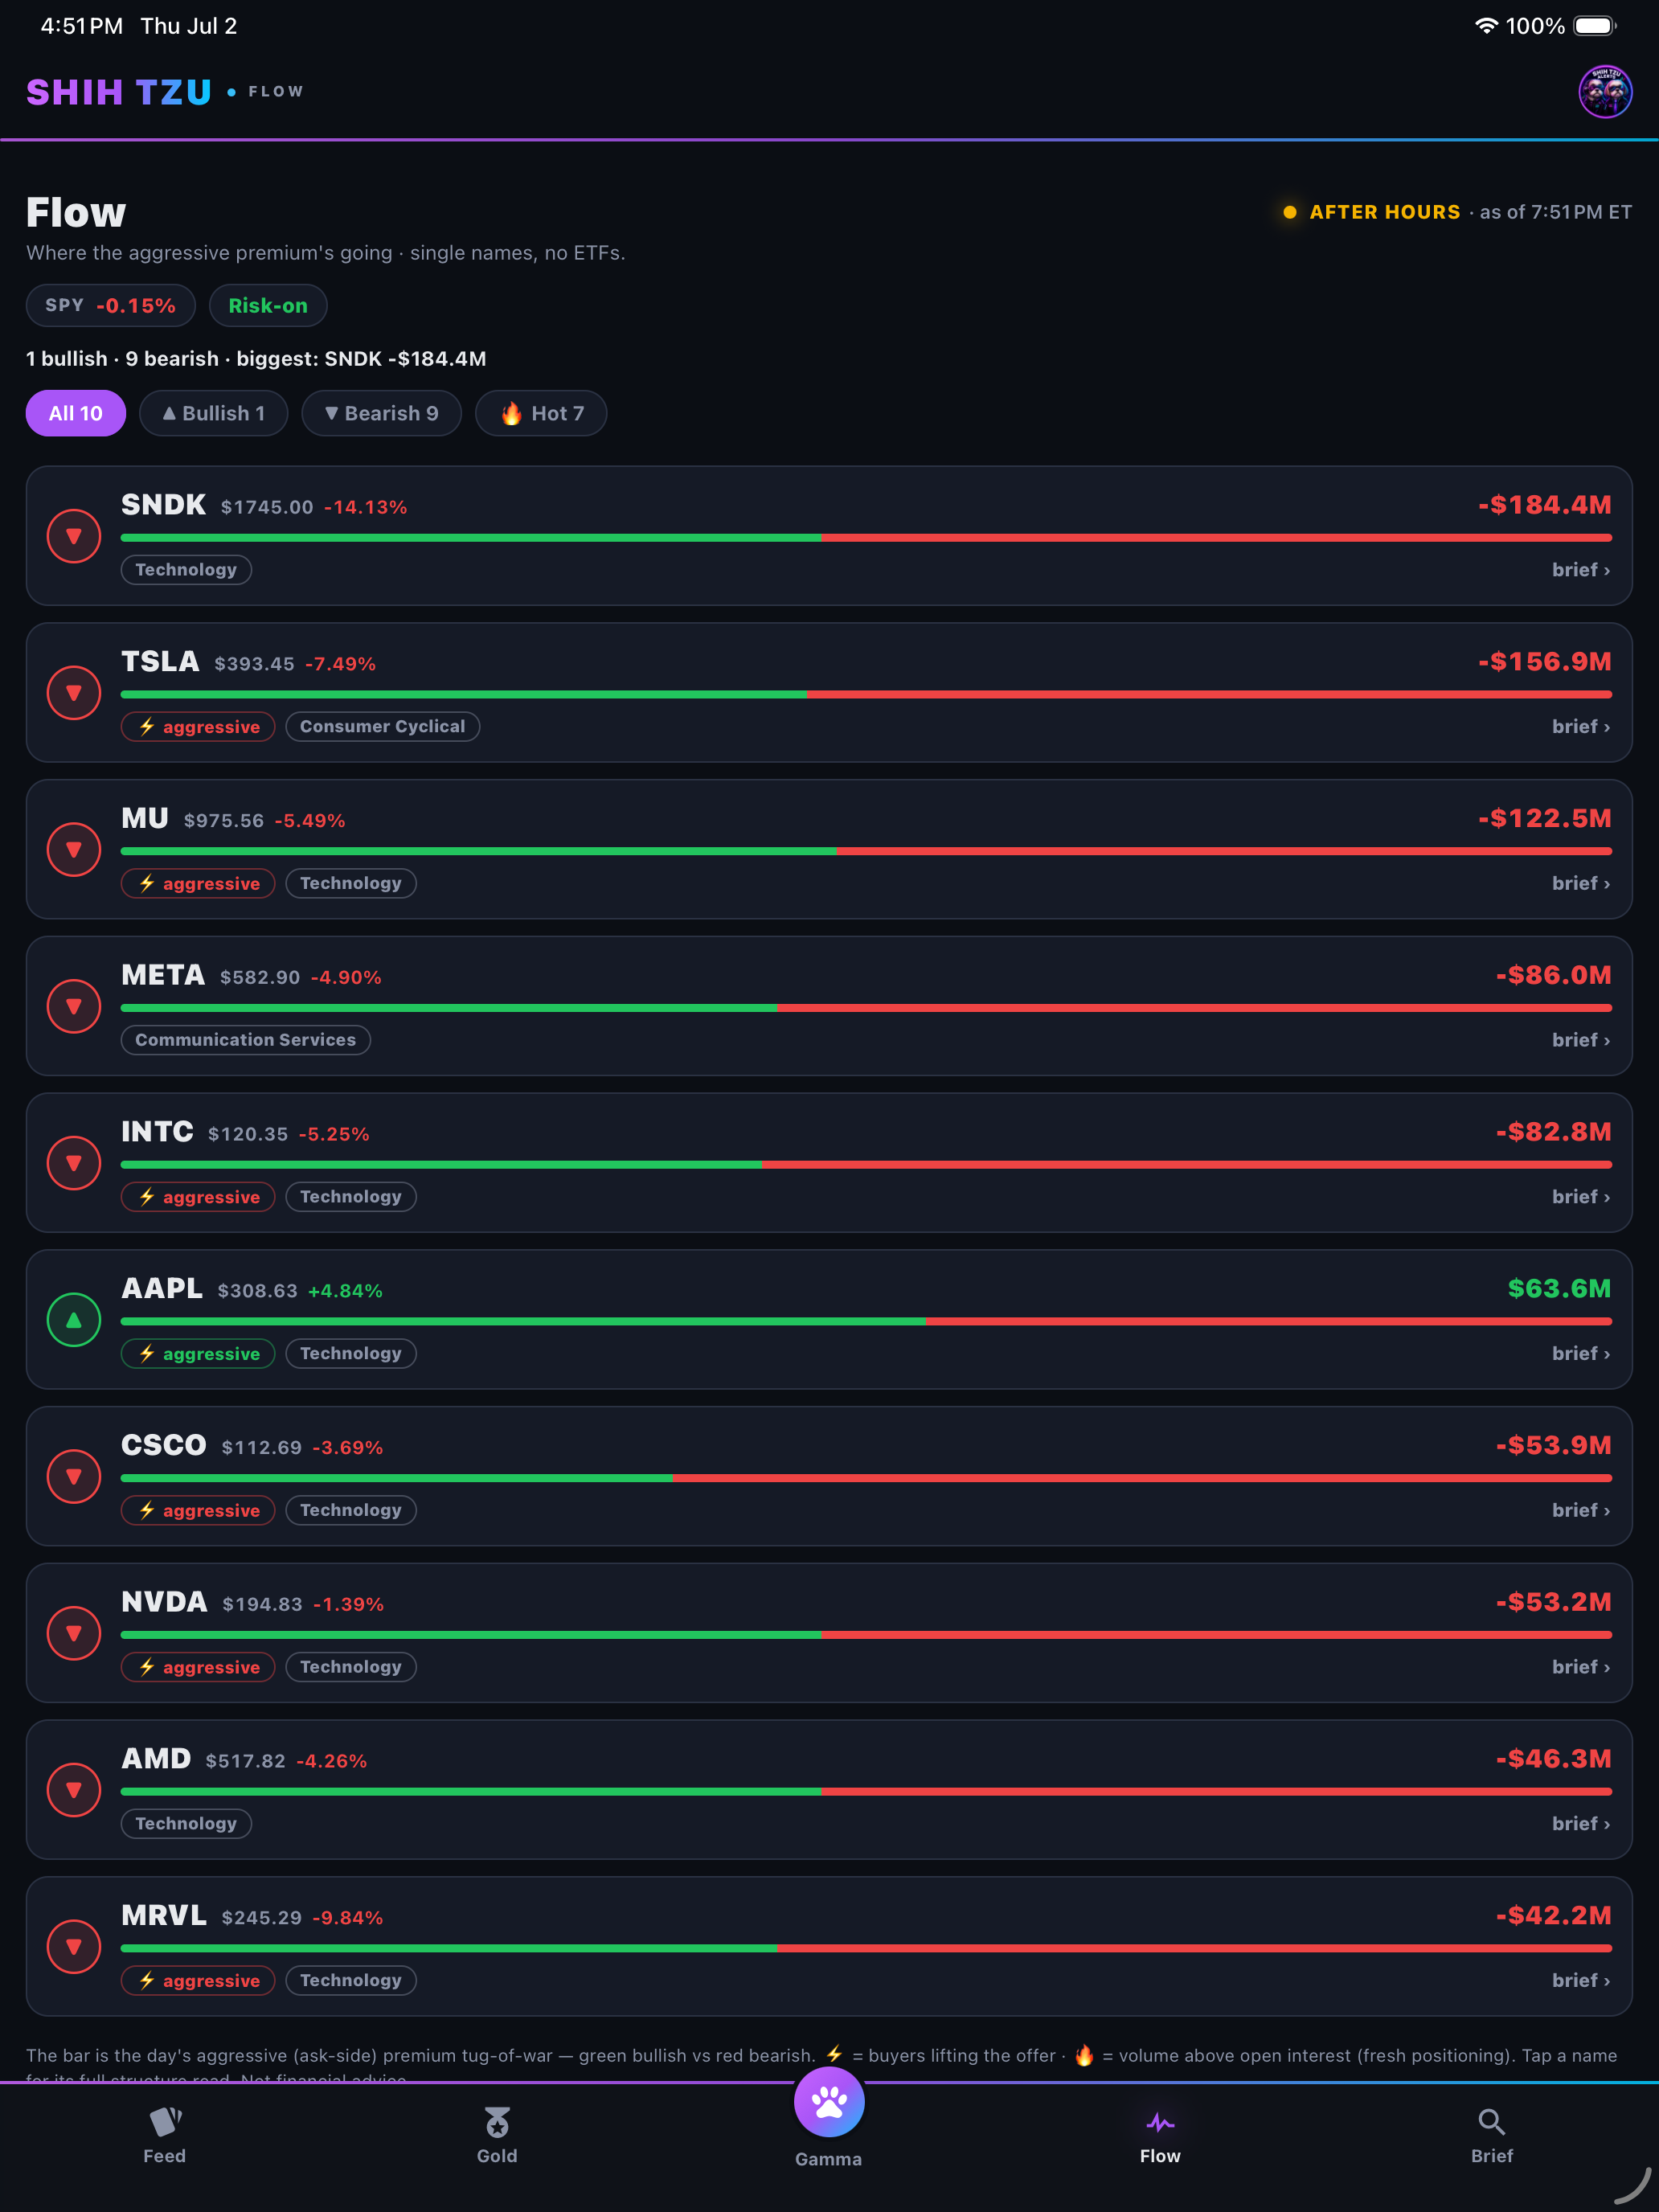The image size is (1659, 2212).
Task: Tap the AFTER HOURS status label
Action: click(x=1385, y=212)
